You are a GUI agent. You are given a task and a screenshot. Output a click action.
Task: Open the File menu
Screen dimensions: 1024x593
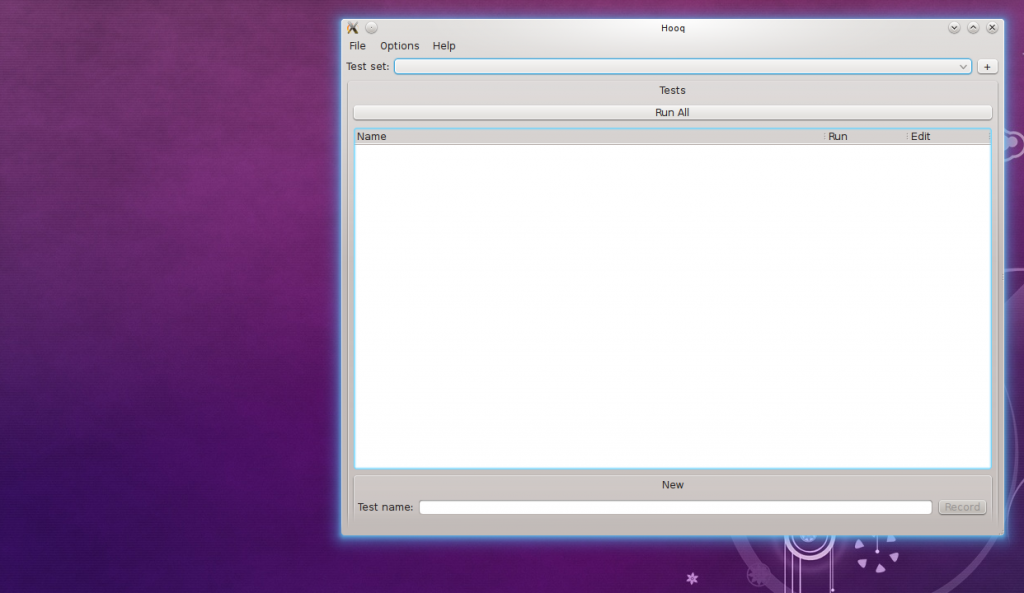point(357,46)
